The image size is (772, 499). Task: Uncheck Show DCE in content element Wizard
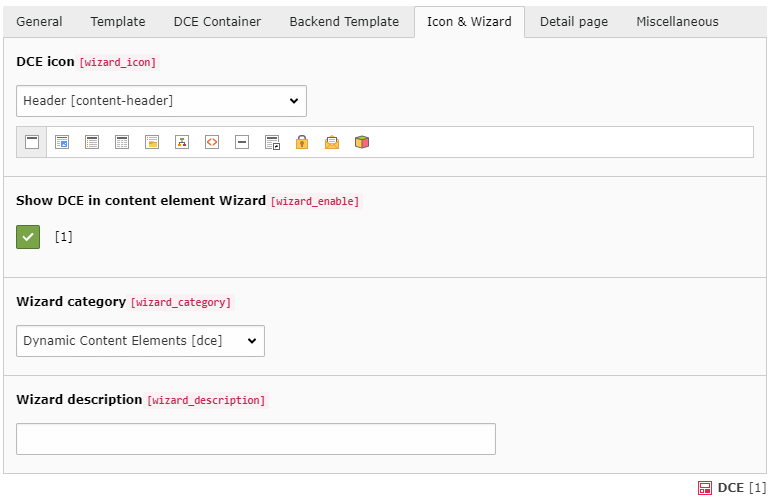tap(28, 237)
